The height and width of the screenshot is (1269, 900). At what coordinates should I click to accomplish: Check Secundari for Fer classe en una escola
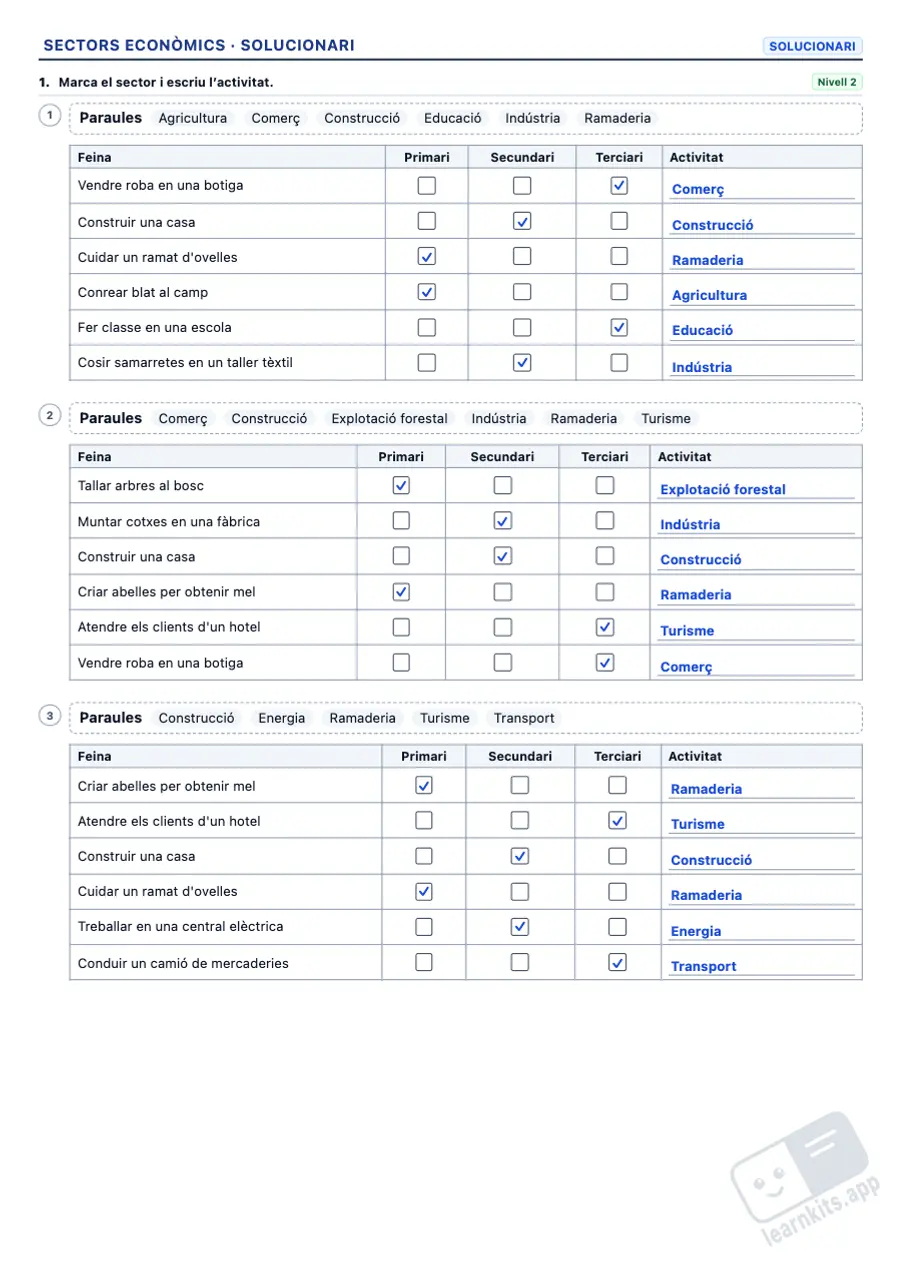pos(522,327)
